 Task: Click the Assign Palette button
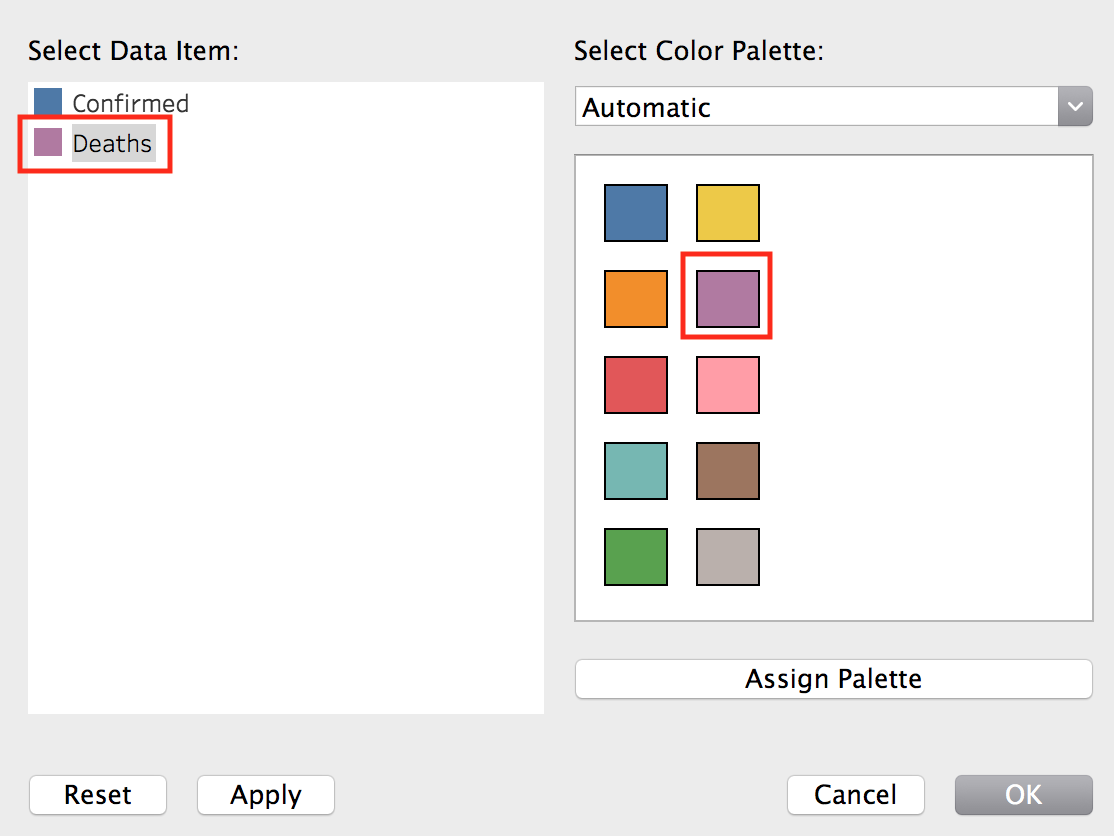click(834, 679)
